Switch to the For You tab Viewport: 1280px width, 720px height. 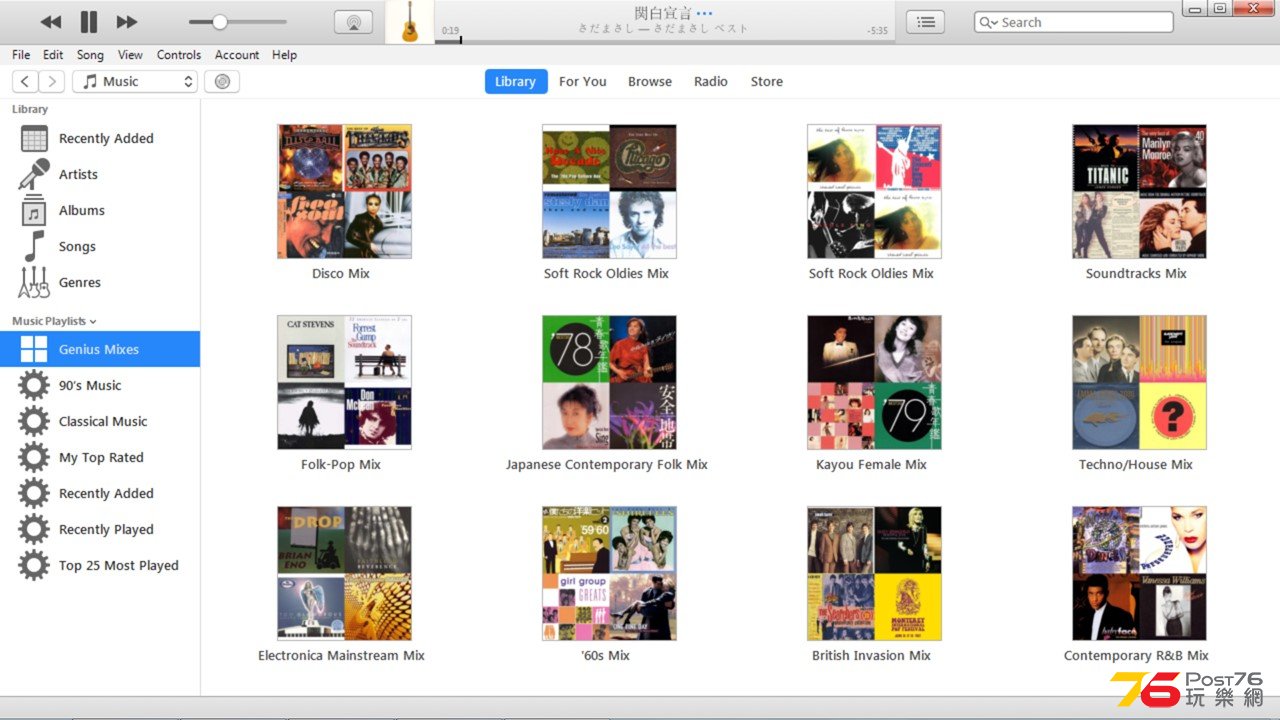tap(583, 82)
